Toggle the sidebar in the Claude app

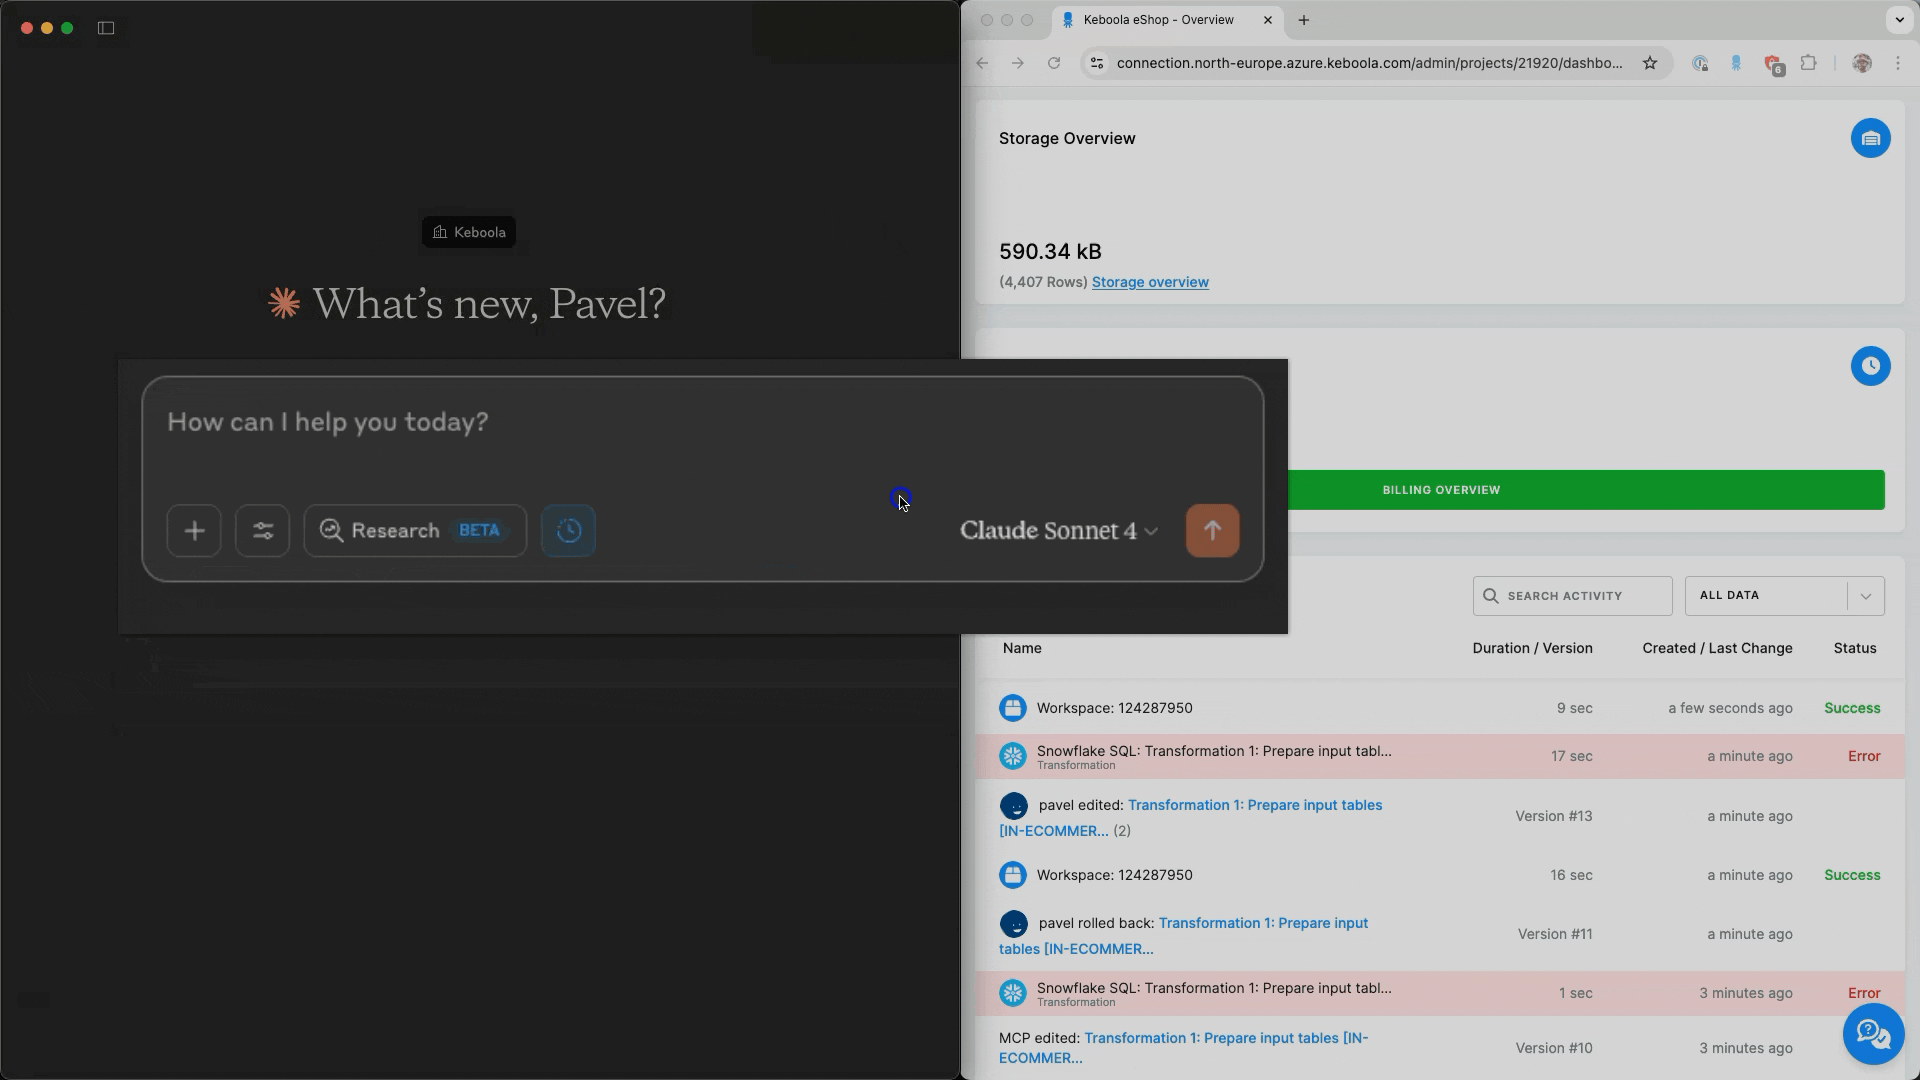click(106, 28)
